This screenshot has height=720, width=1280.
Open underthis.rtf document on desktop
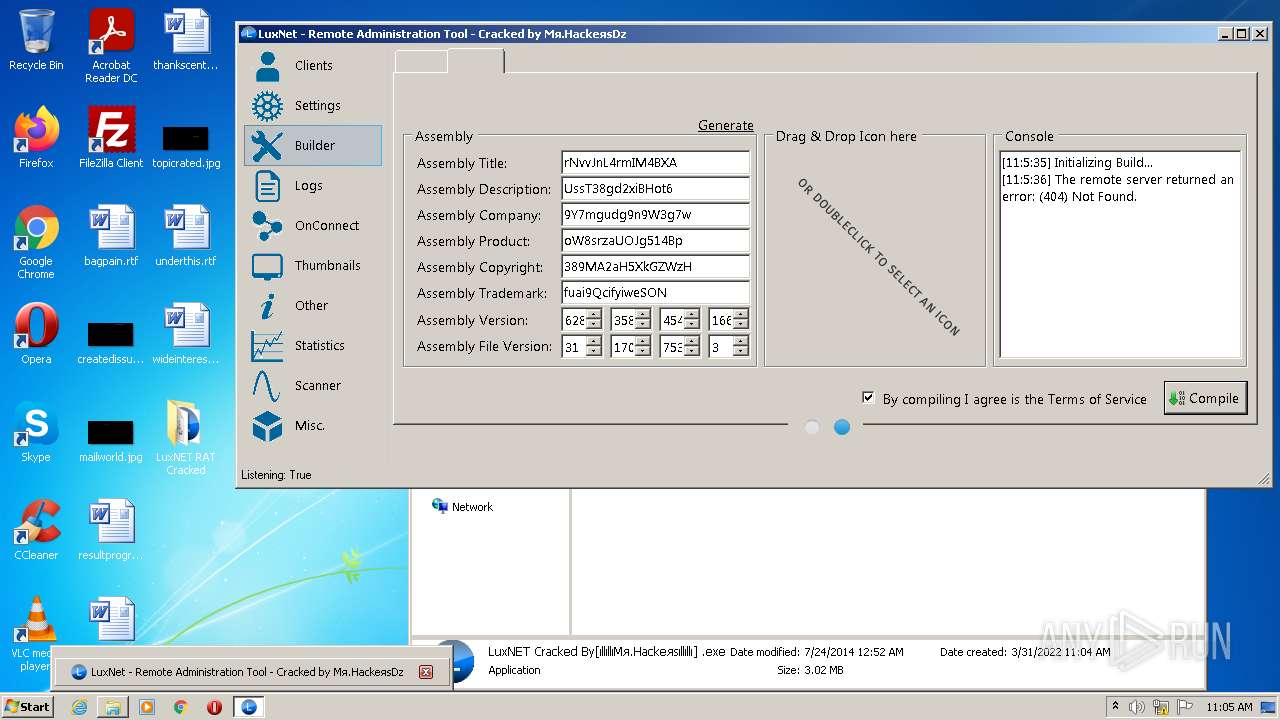point(185,236)
